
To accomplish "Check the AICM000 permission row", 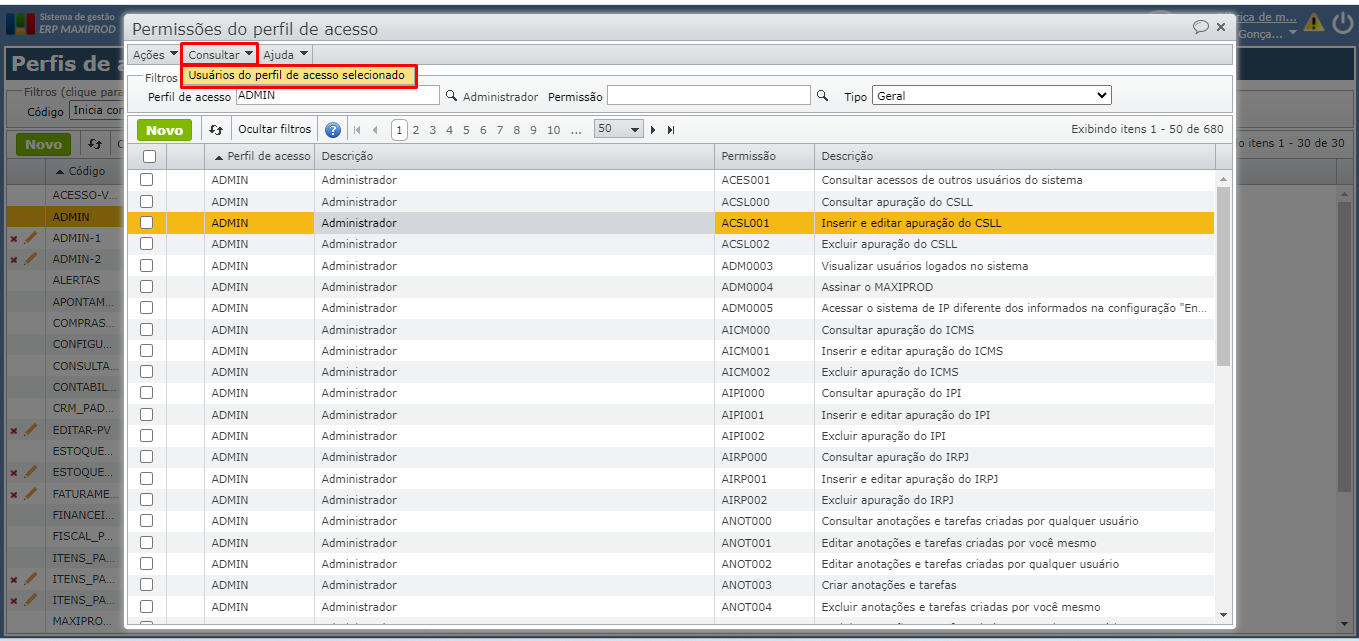I will [x=147, y=329].
